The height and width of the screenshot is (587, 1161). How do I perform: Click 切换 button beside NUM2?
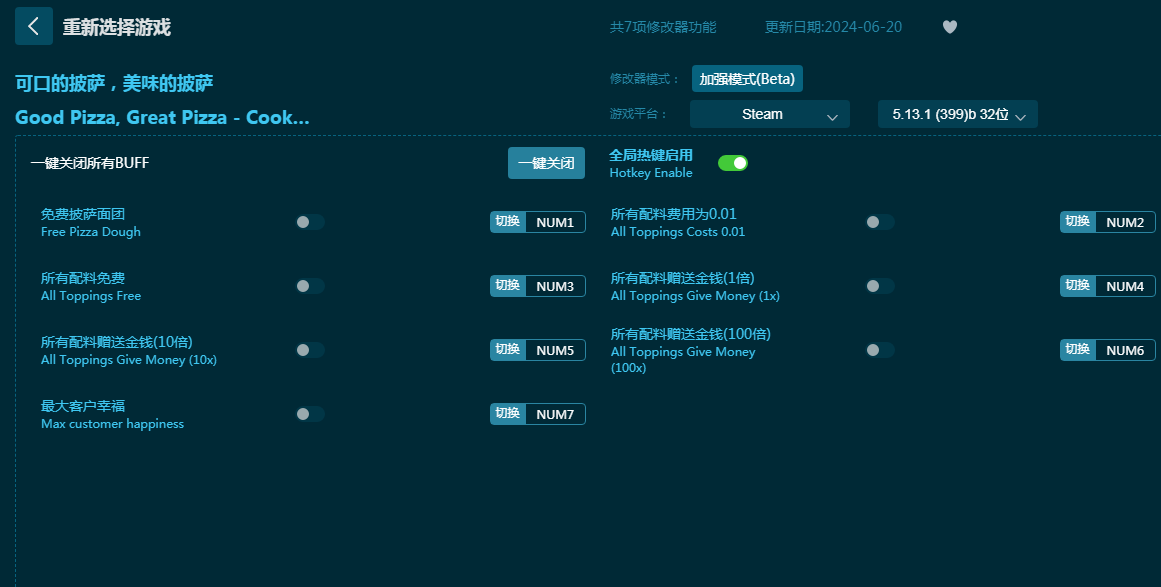[1078, 222]
